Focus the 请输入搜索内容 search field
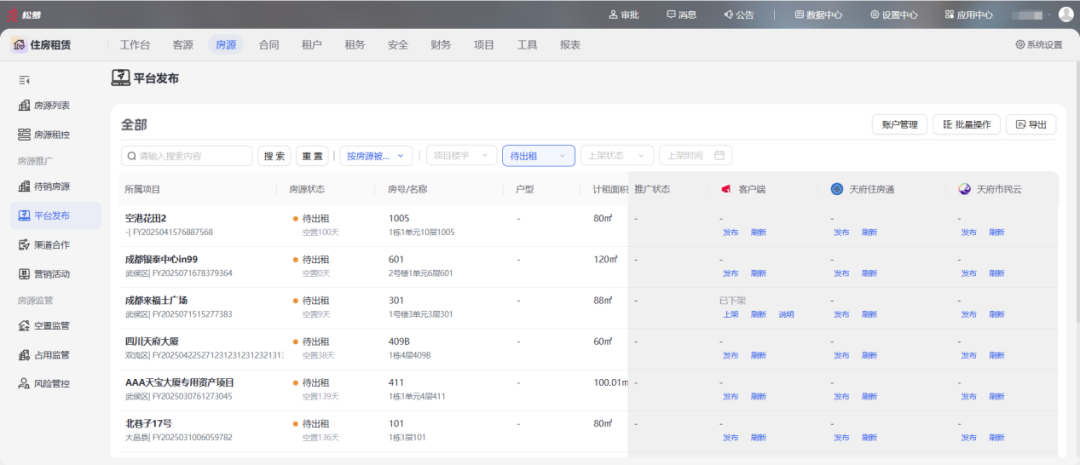The height and width of the screenshot is (465, 1080). point(187,156)
